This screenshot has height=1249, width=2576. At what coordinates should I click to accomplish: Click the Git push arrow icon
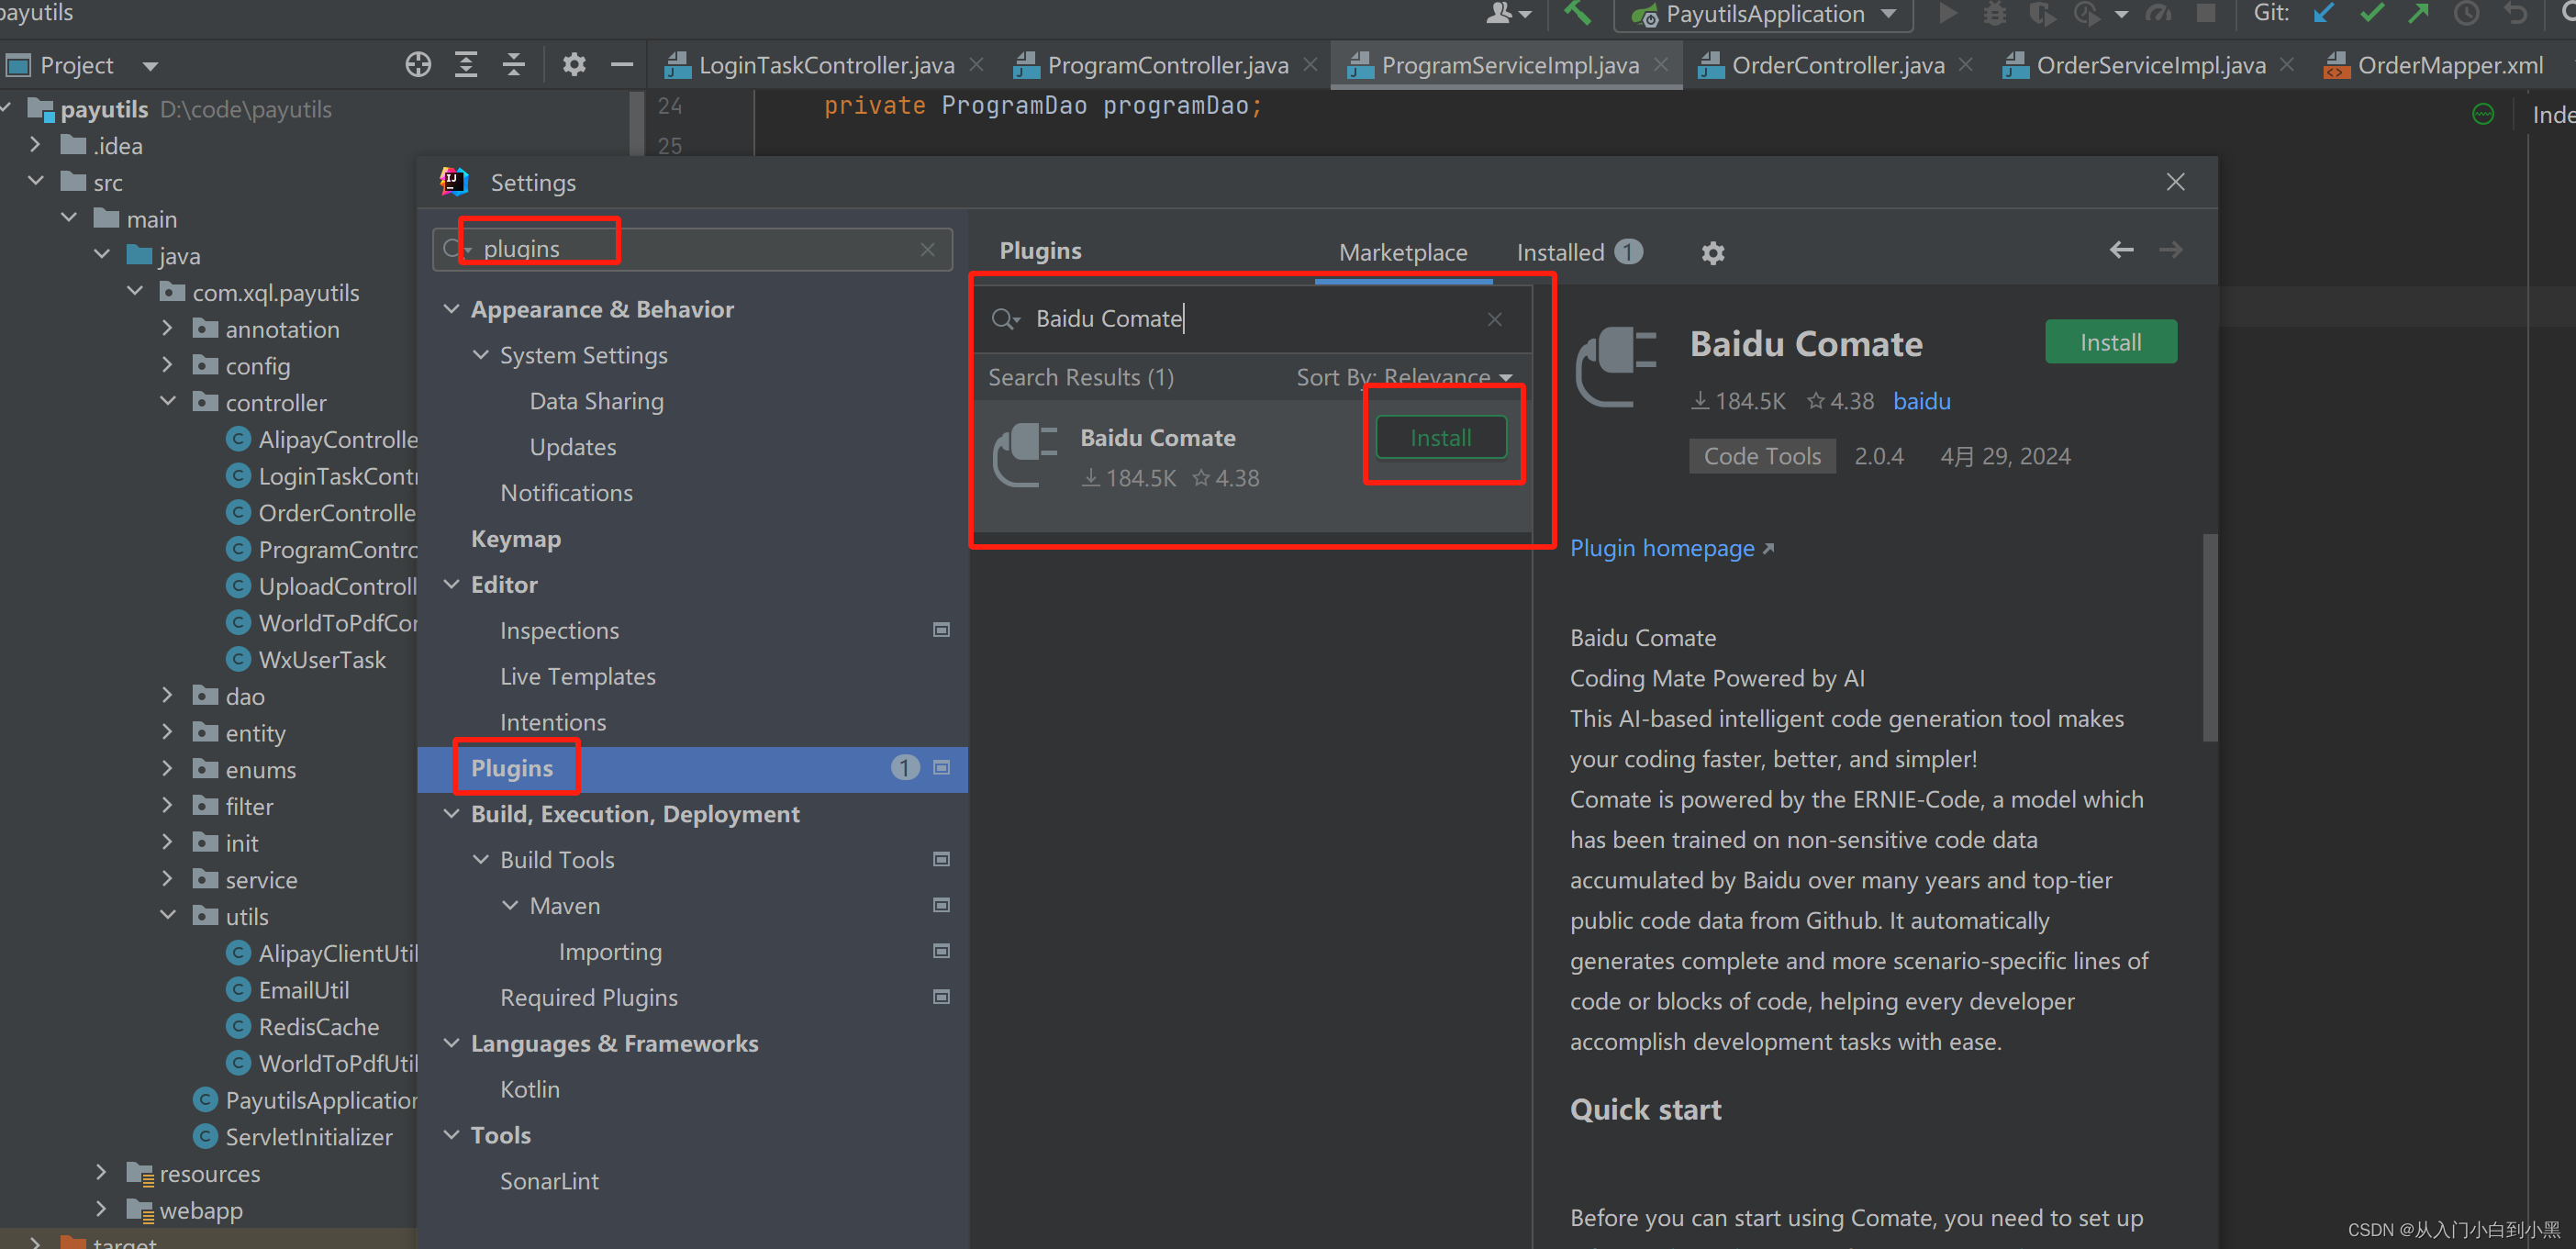click(2419, 13)
